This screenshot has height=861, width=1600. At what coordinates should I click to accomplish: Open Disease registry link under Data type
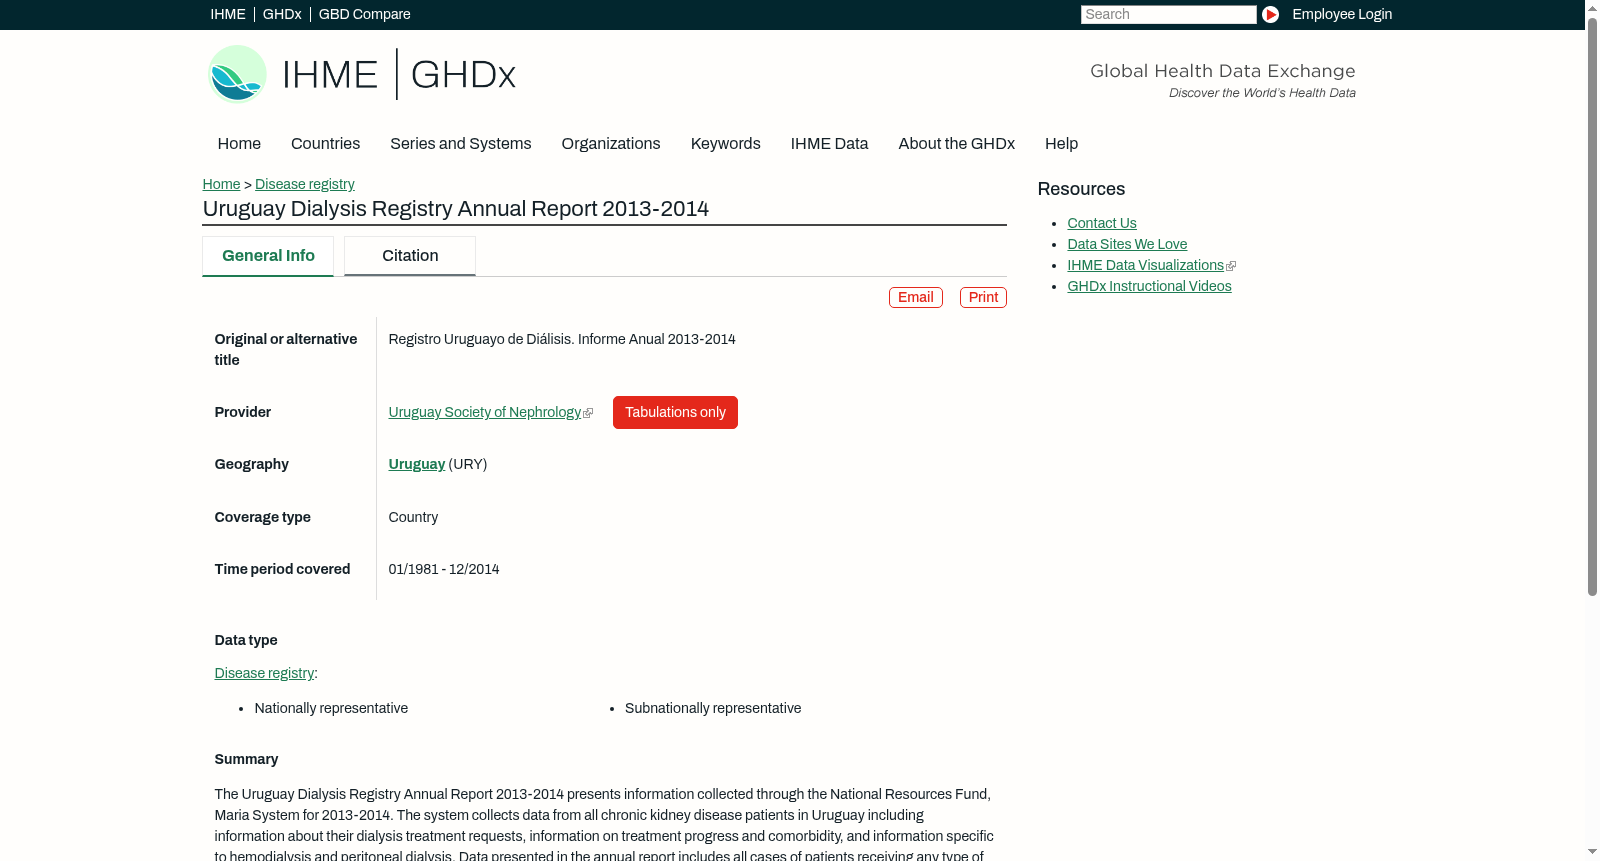[x=264, y=673]
